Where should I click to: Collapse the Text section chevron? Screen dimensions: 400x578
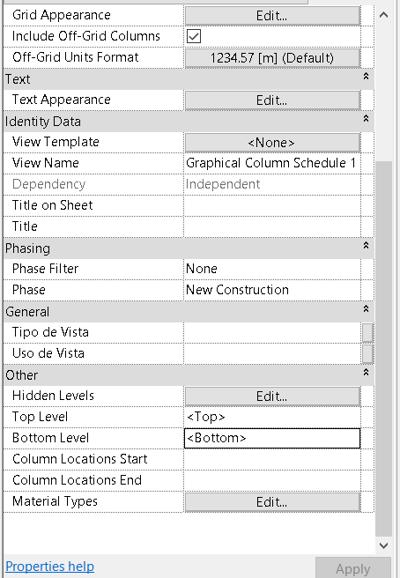point(366,76)
